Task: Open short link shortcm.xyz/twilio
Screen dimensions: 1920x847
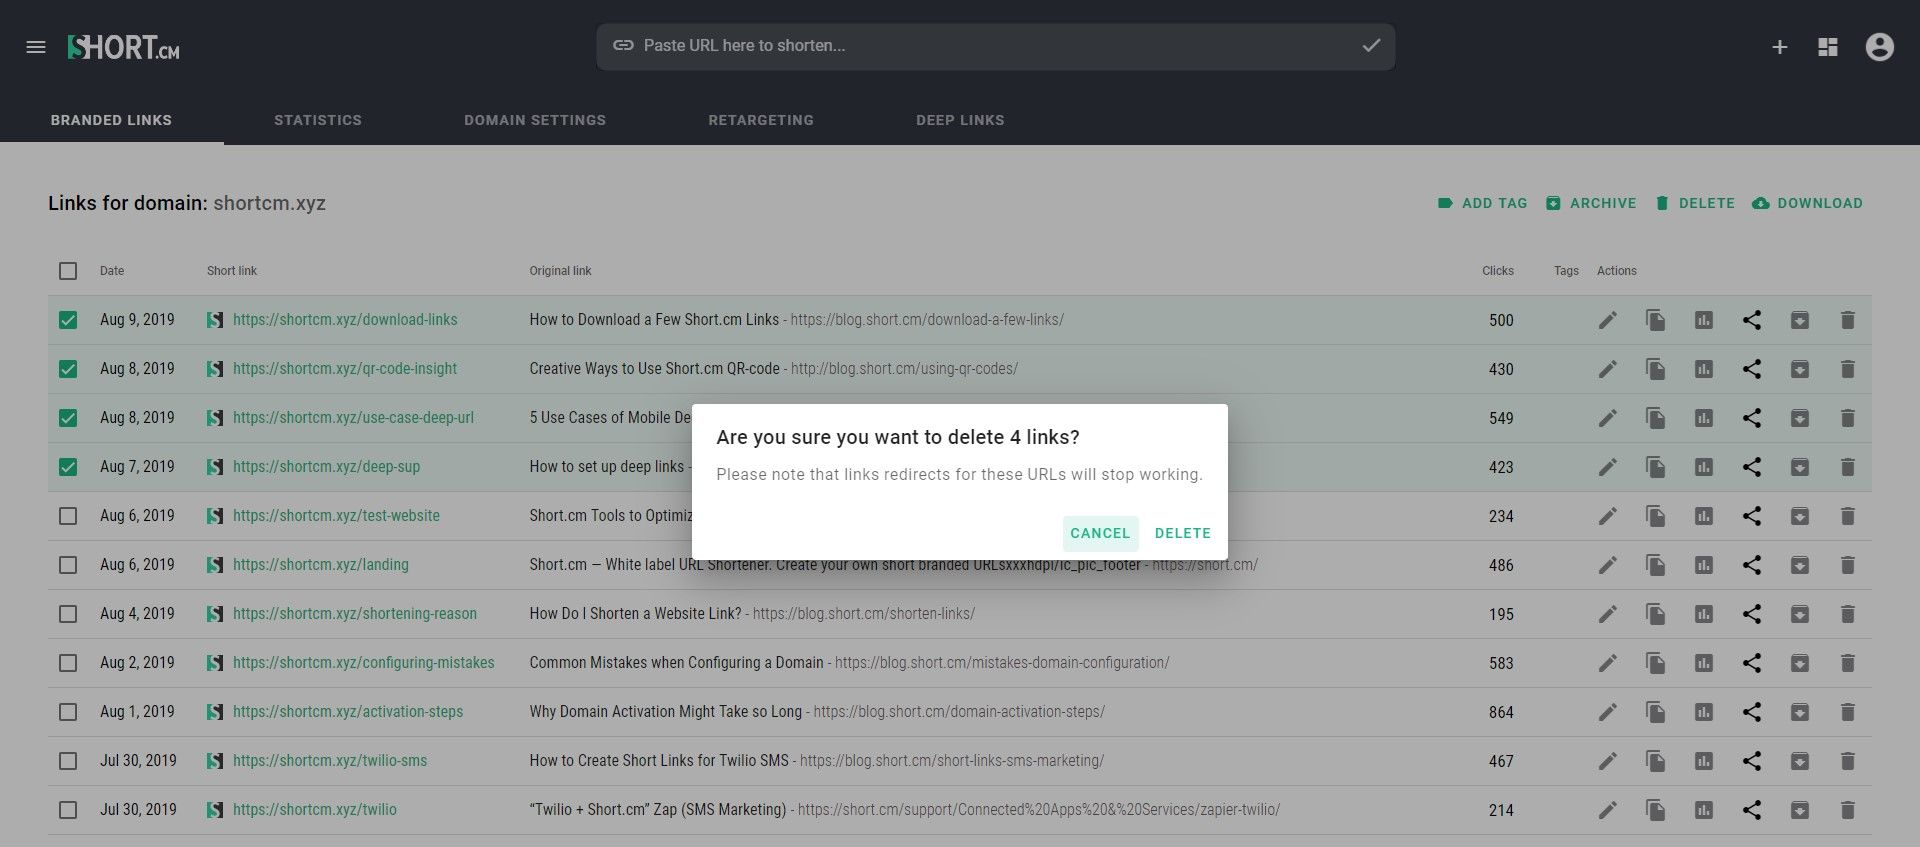Action: pyautogui.click(x=314, y=810)
